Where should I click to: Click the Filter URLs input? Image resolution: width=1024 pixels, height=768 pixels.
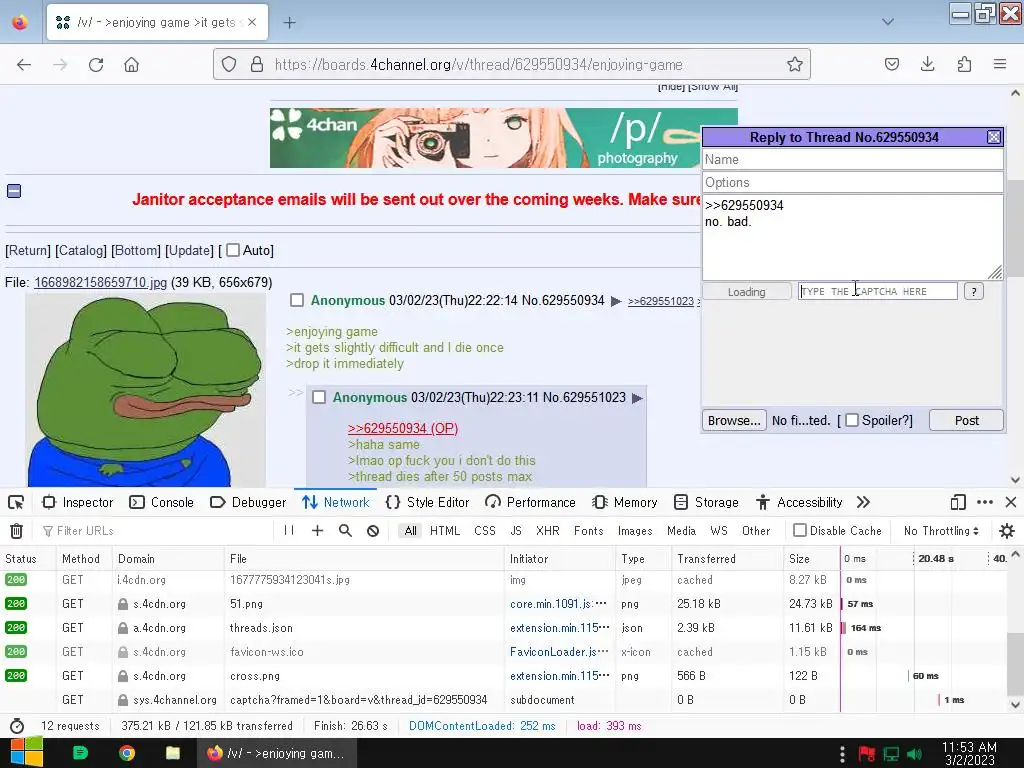[157, 531]
